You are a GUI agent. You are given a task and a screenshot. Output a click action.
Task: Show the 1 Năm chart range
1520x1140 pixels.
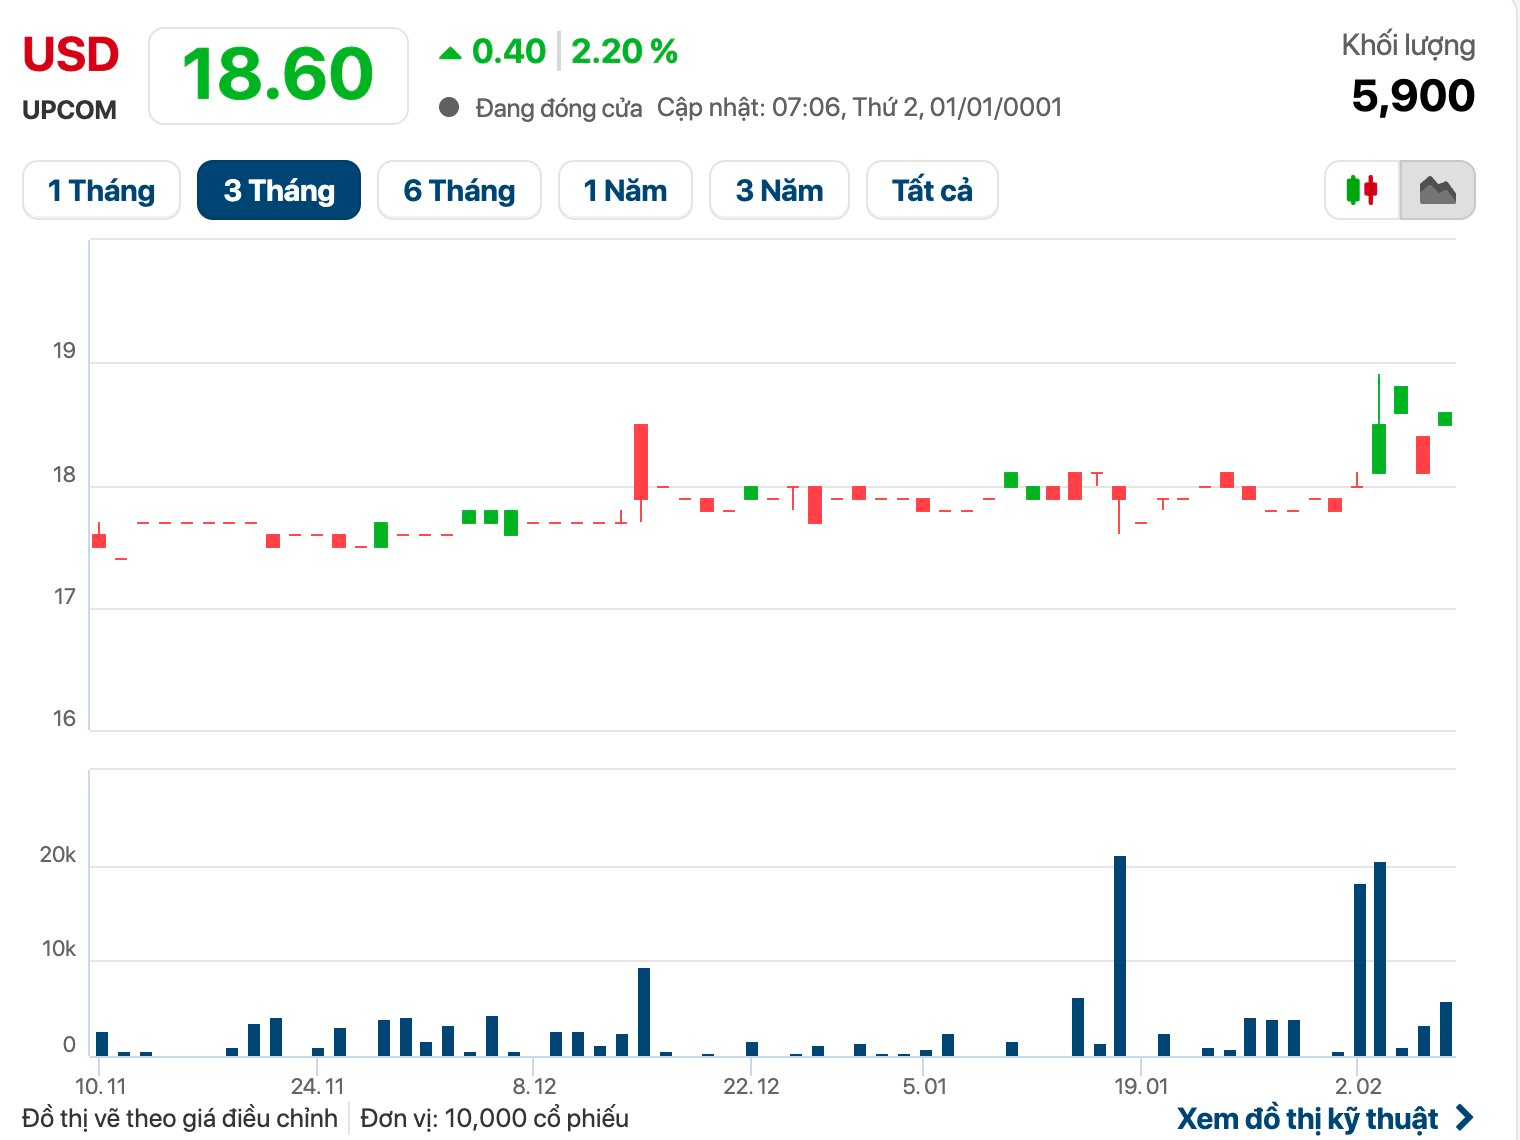click(625, 190)
